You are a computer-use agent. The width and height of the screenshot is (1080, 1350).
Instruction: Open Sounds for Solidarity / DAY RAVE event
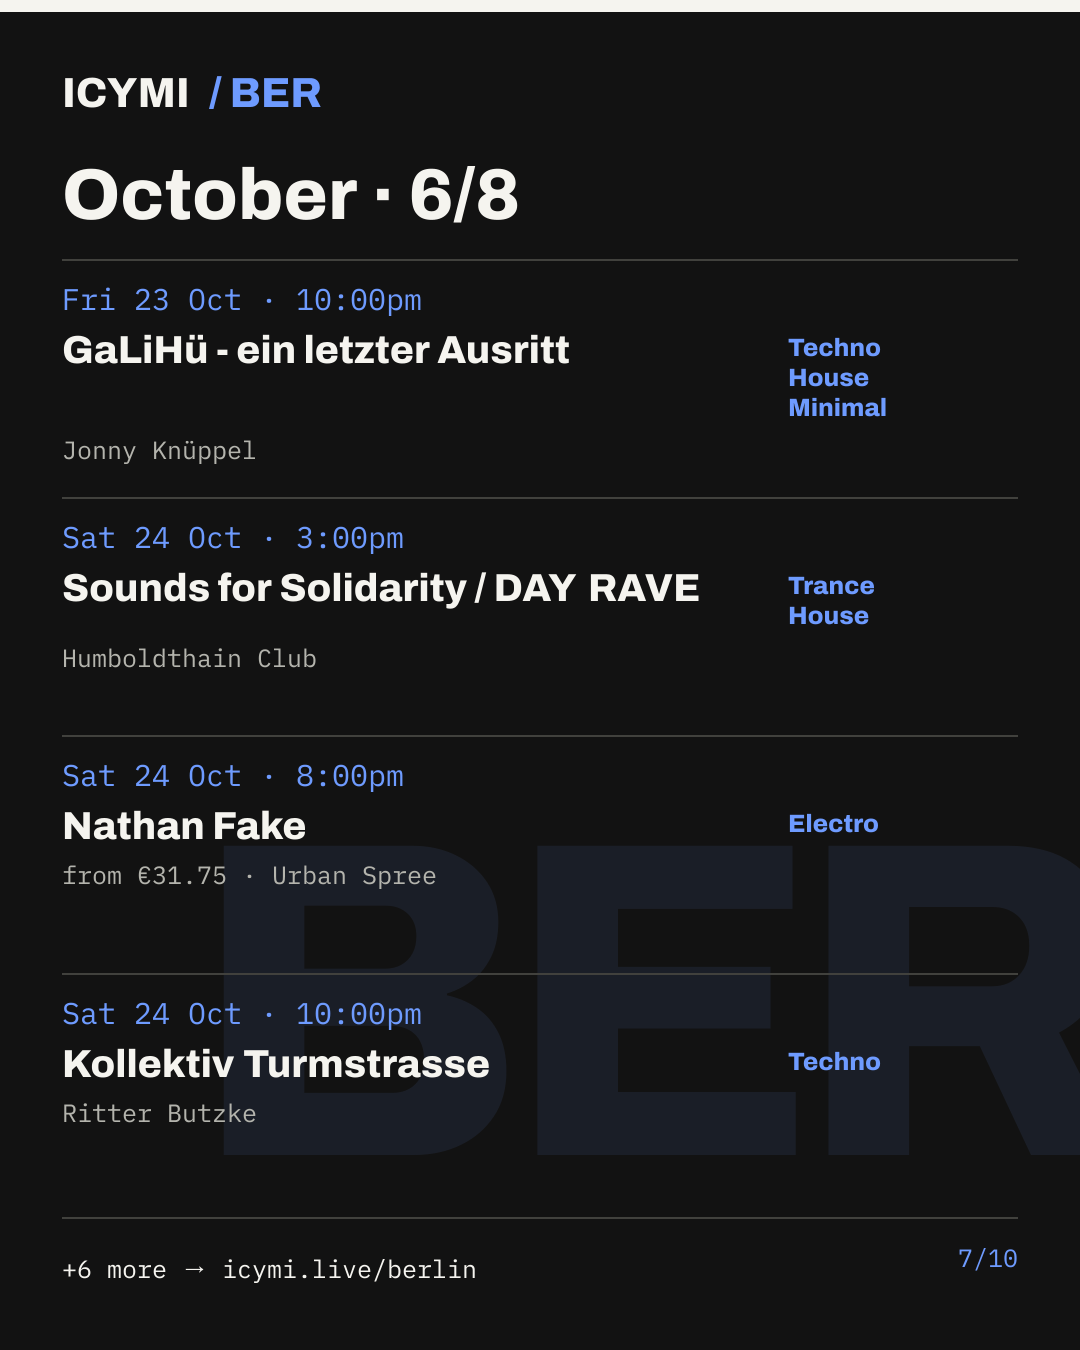point(381,588)
